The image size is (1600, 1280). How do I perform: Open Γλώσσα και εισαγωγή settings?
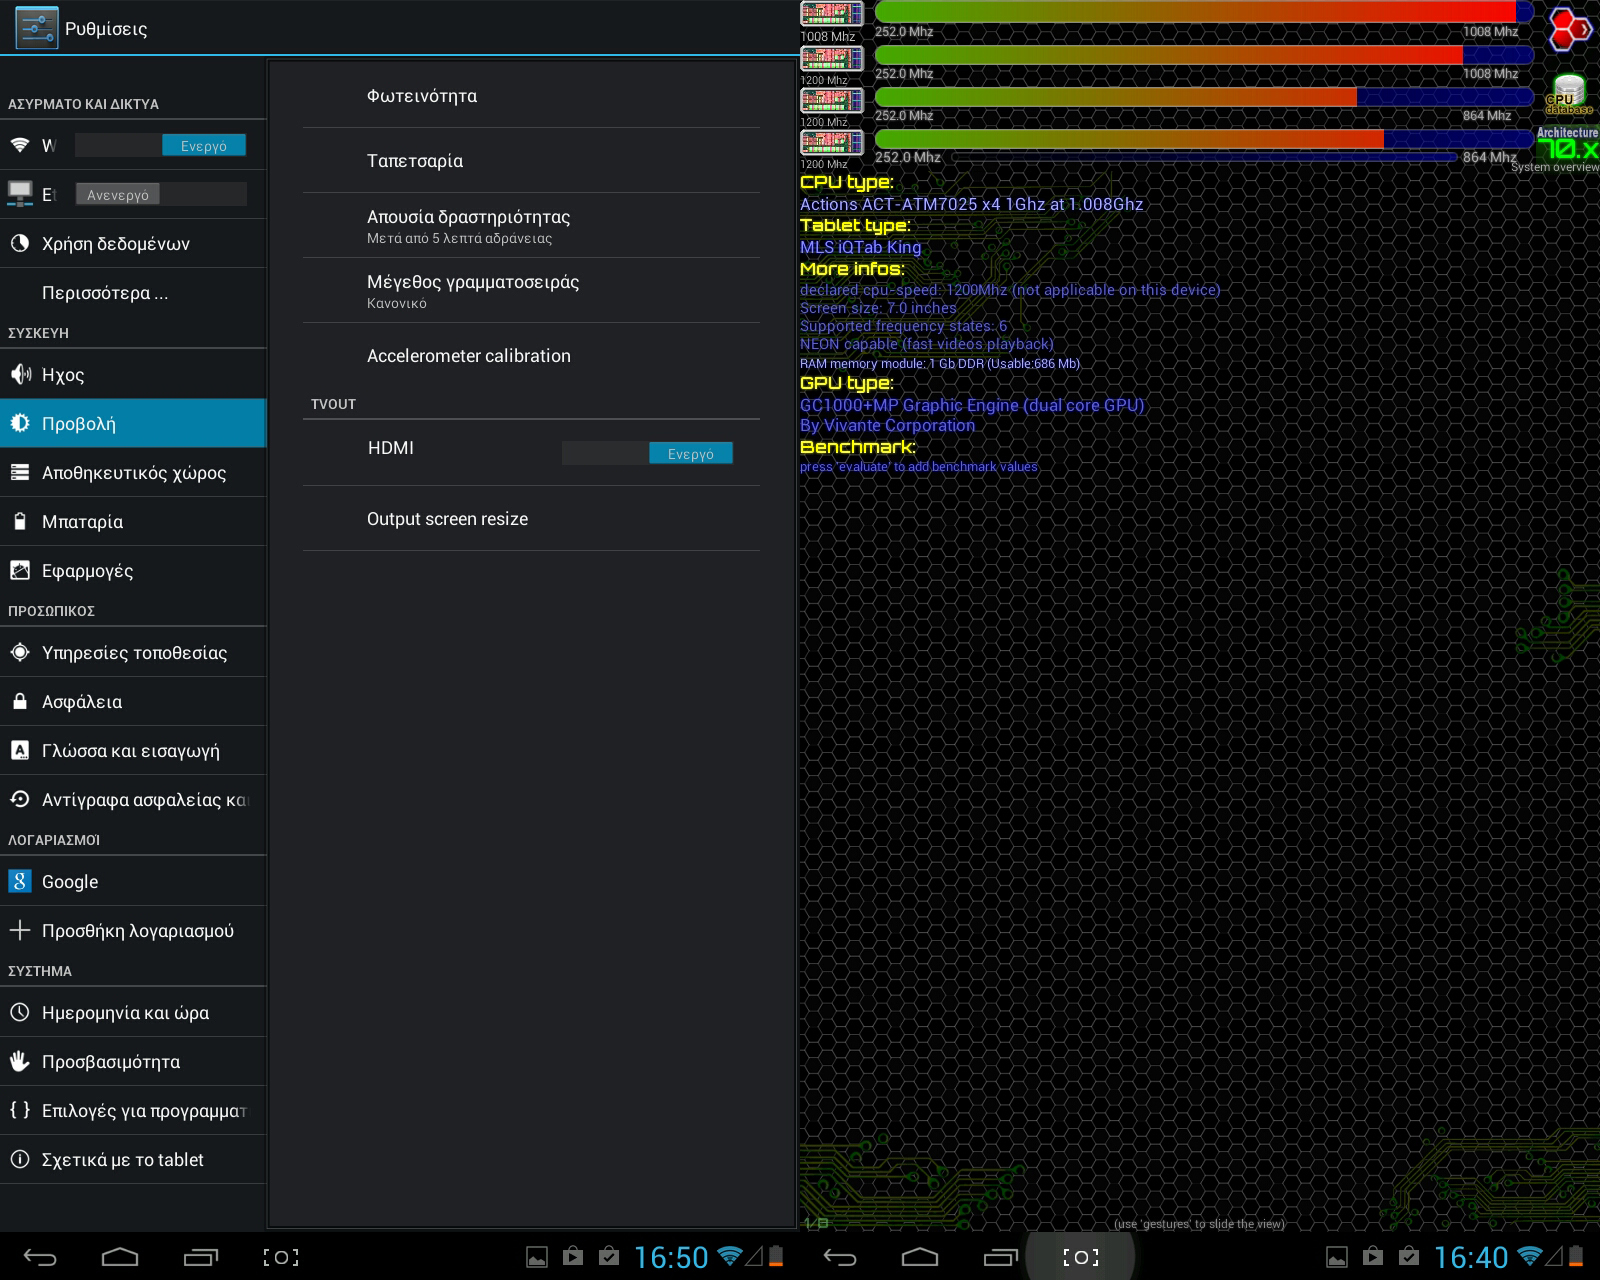point(133,750)
